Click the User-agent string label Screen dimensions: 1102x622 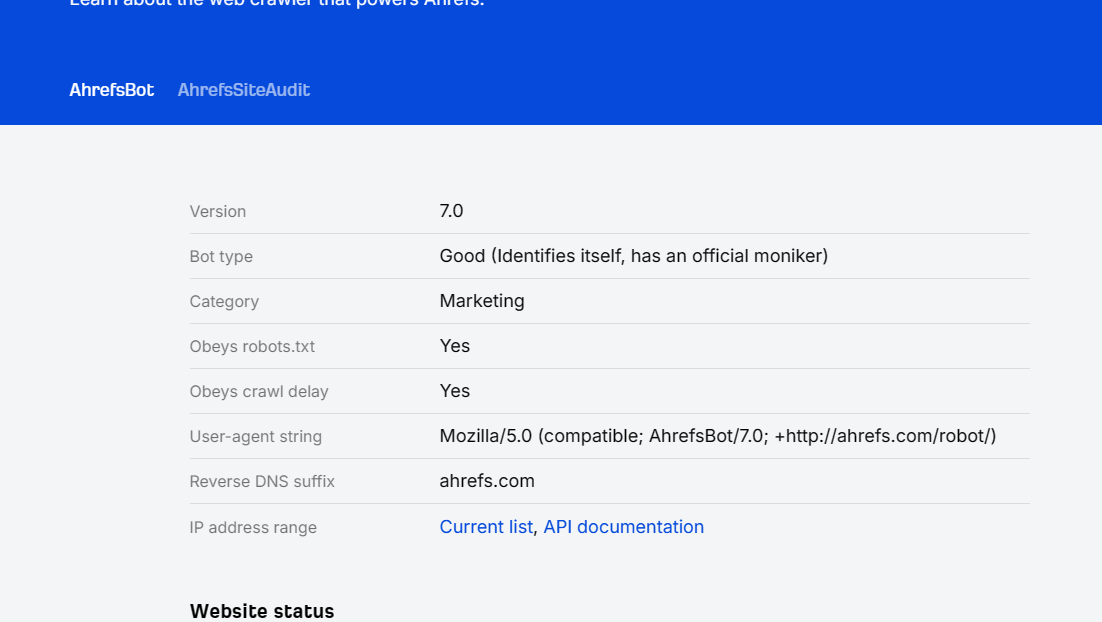[x=256, y=437]
